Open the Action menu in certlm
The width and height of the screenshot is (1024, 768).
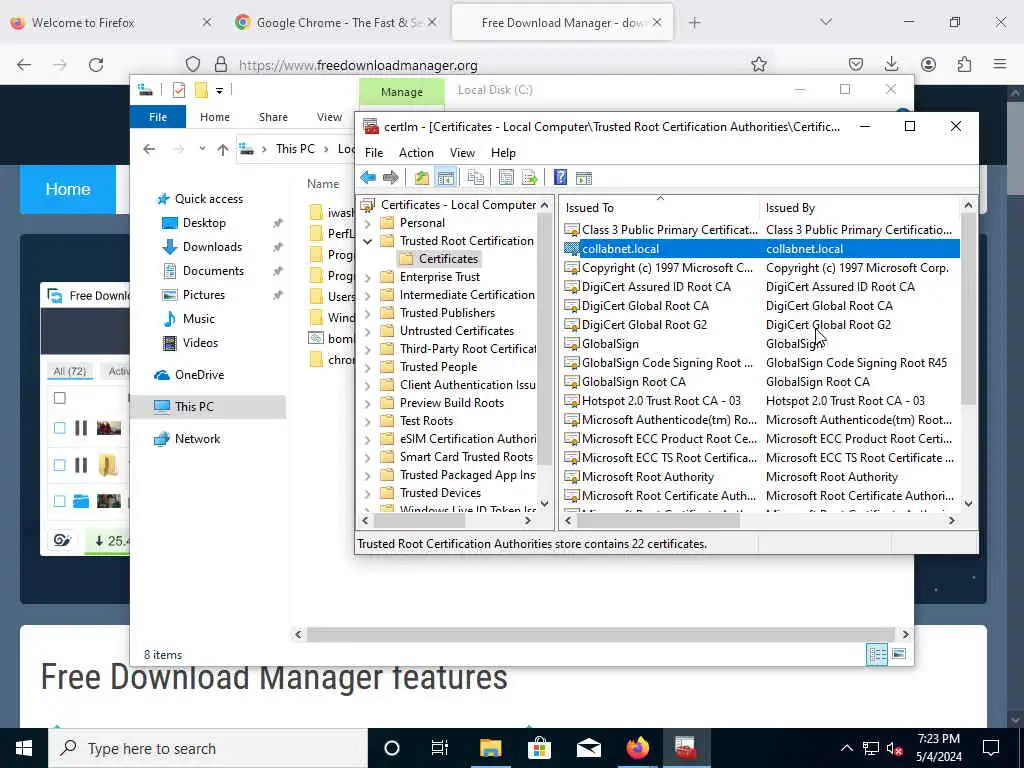pyautogui.click(x=416, y=153)
